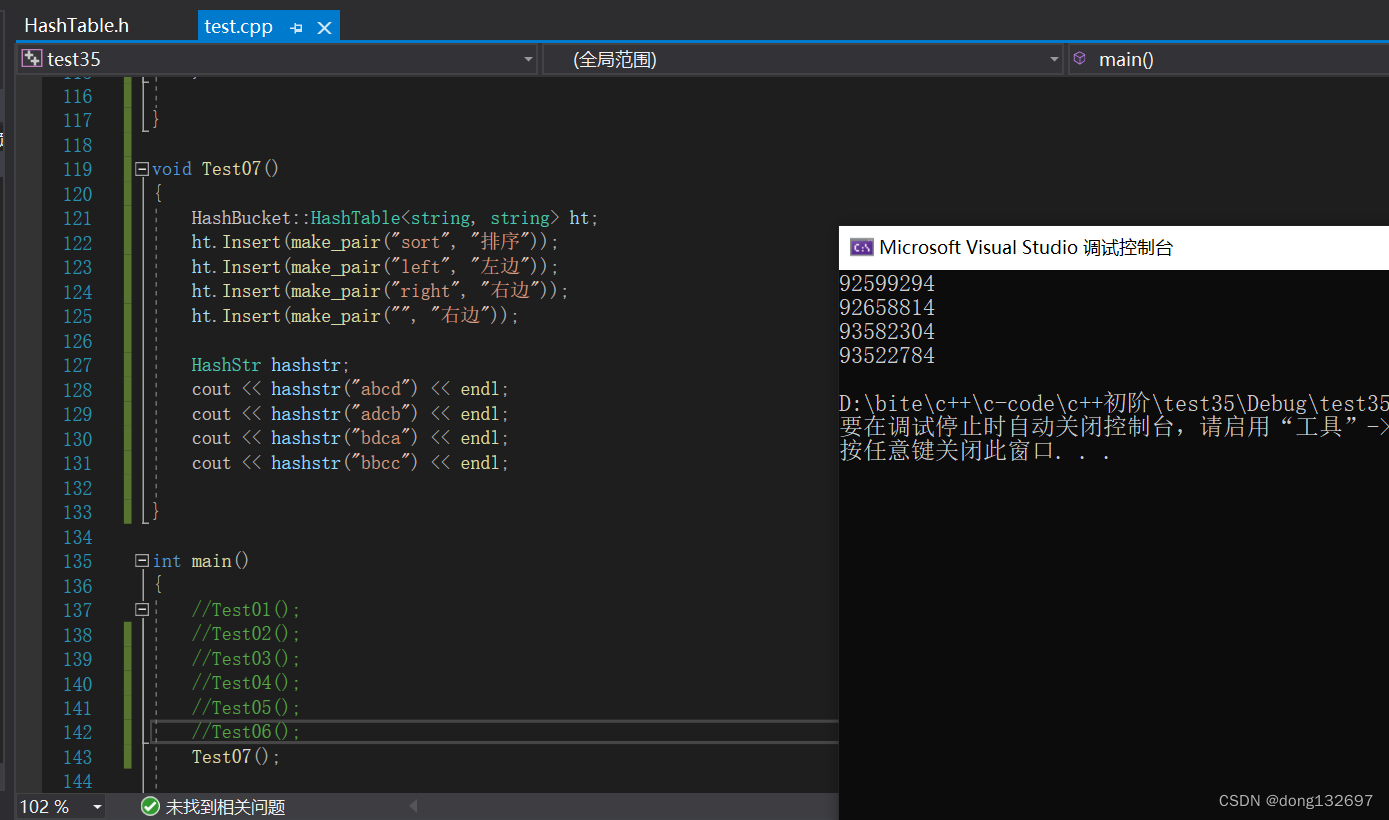Click the console window icon

(861, 247)
